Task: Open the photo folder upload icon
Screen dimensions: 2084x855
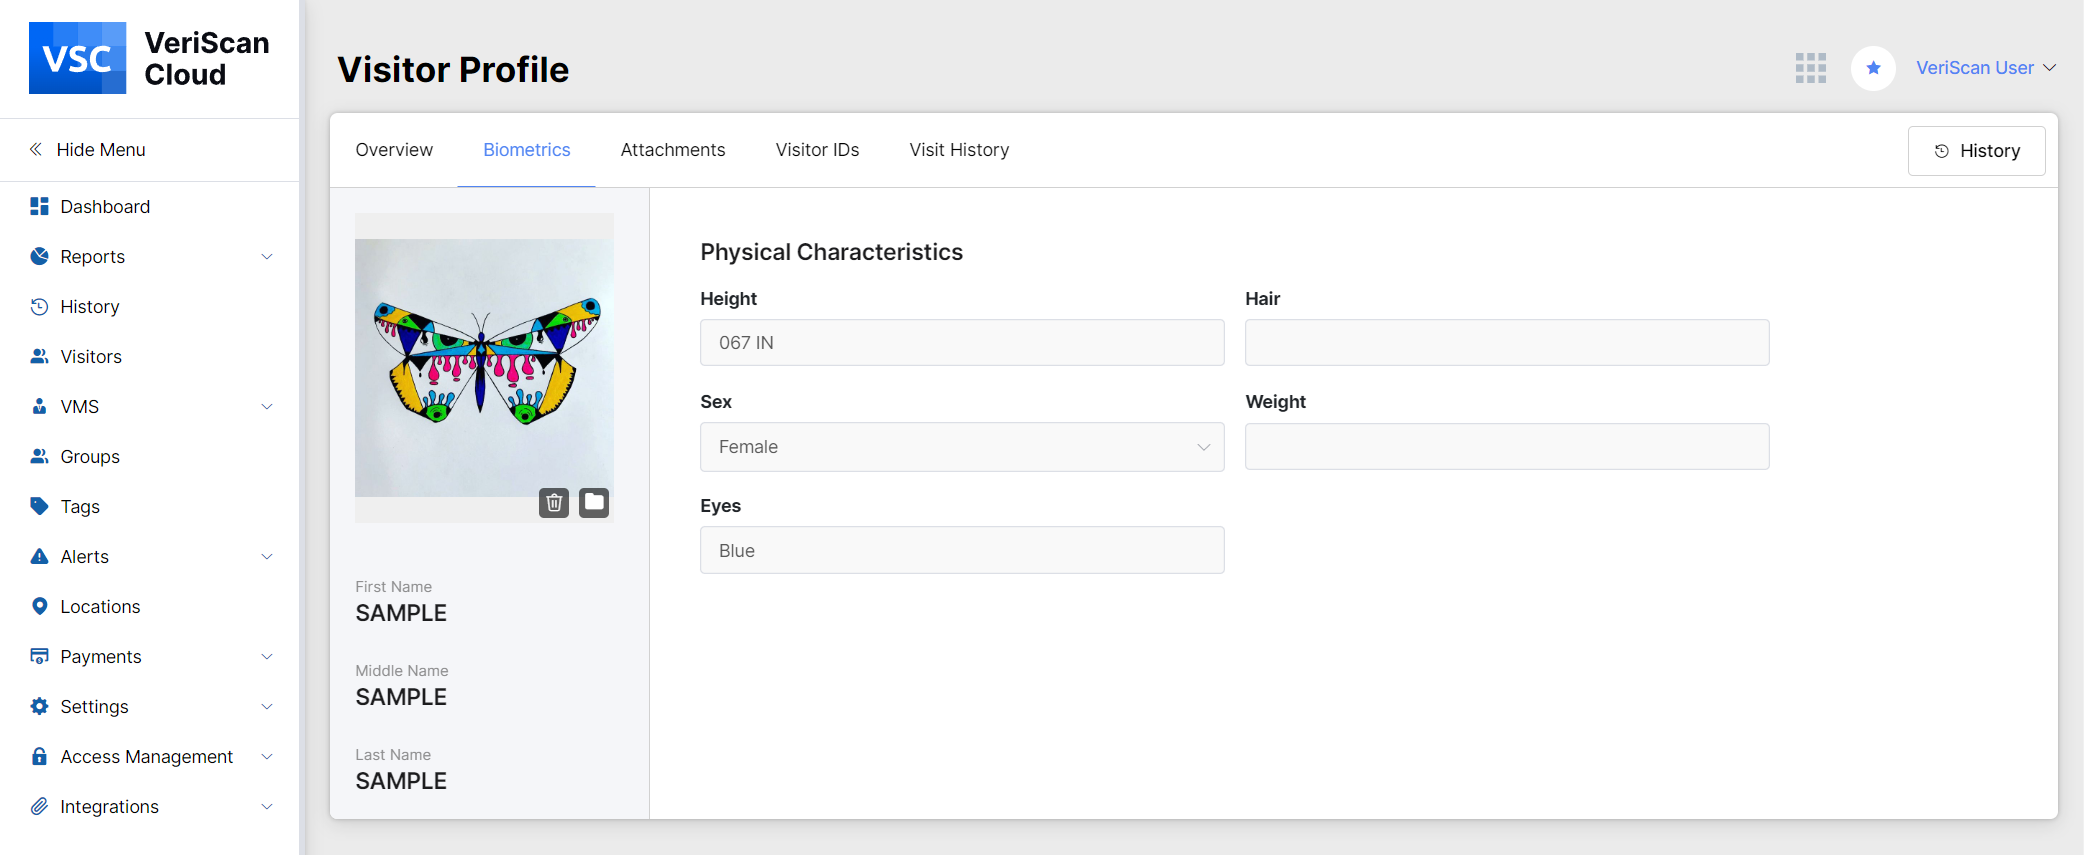Action: 594,502
